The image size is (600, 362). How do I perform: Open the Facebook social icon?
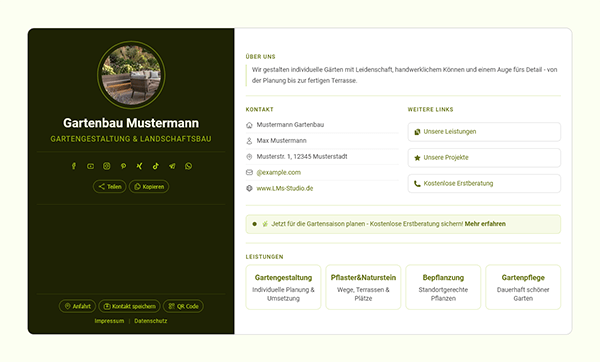click(x=74, y=166)
